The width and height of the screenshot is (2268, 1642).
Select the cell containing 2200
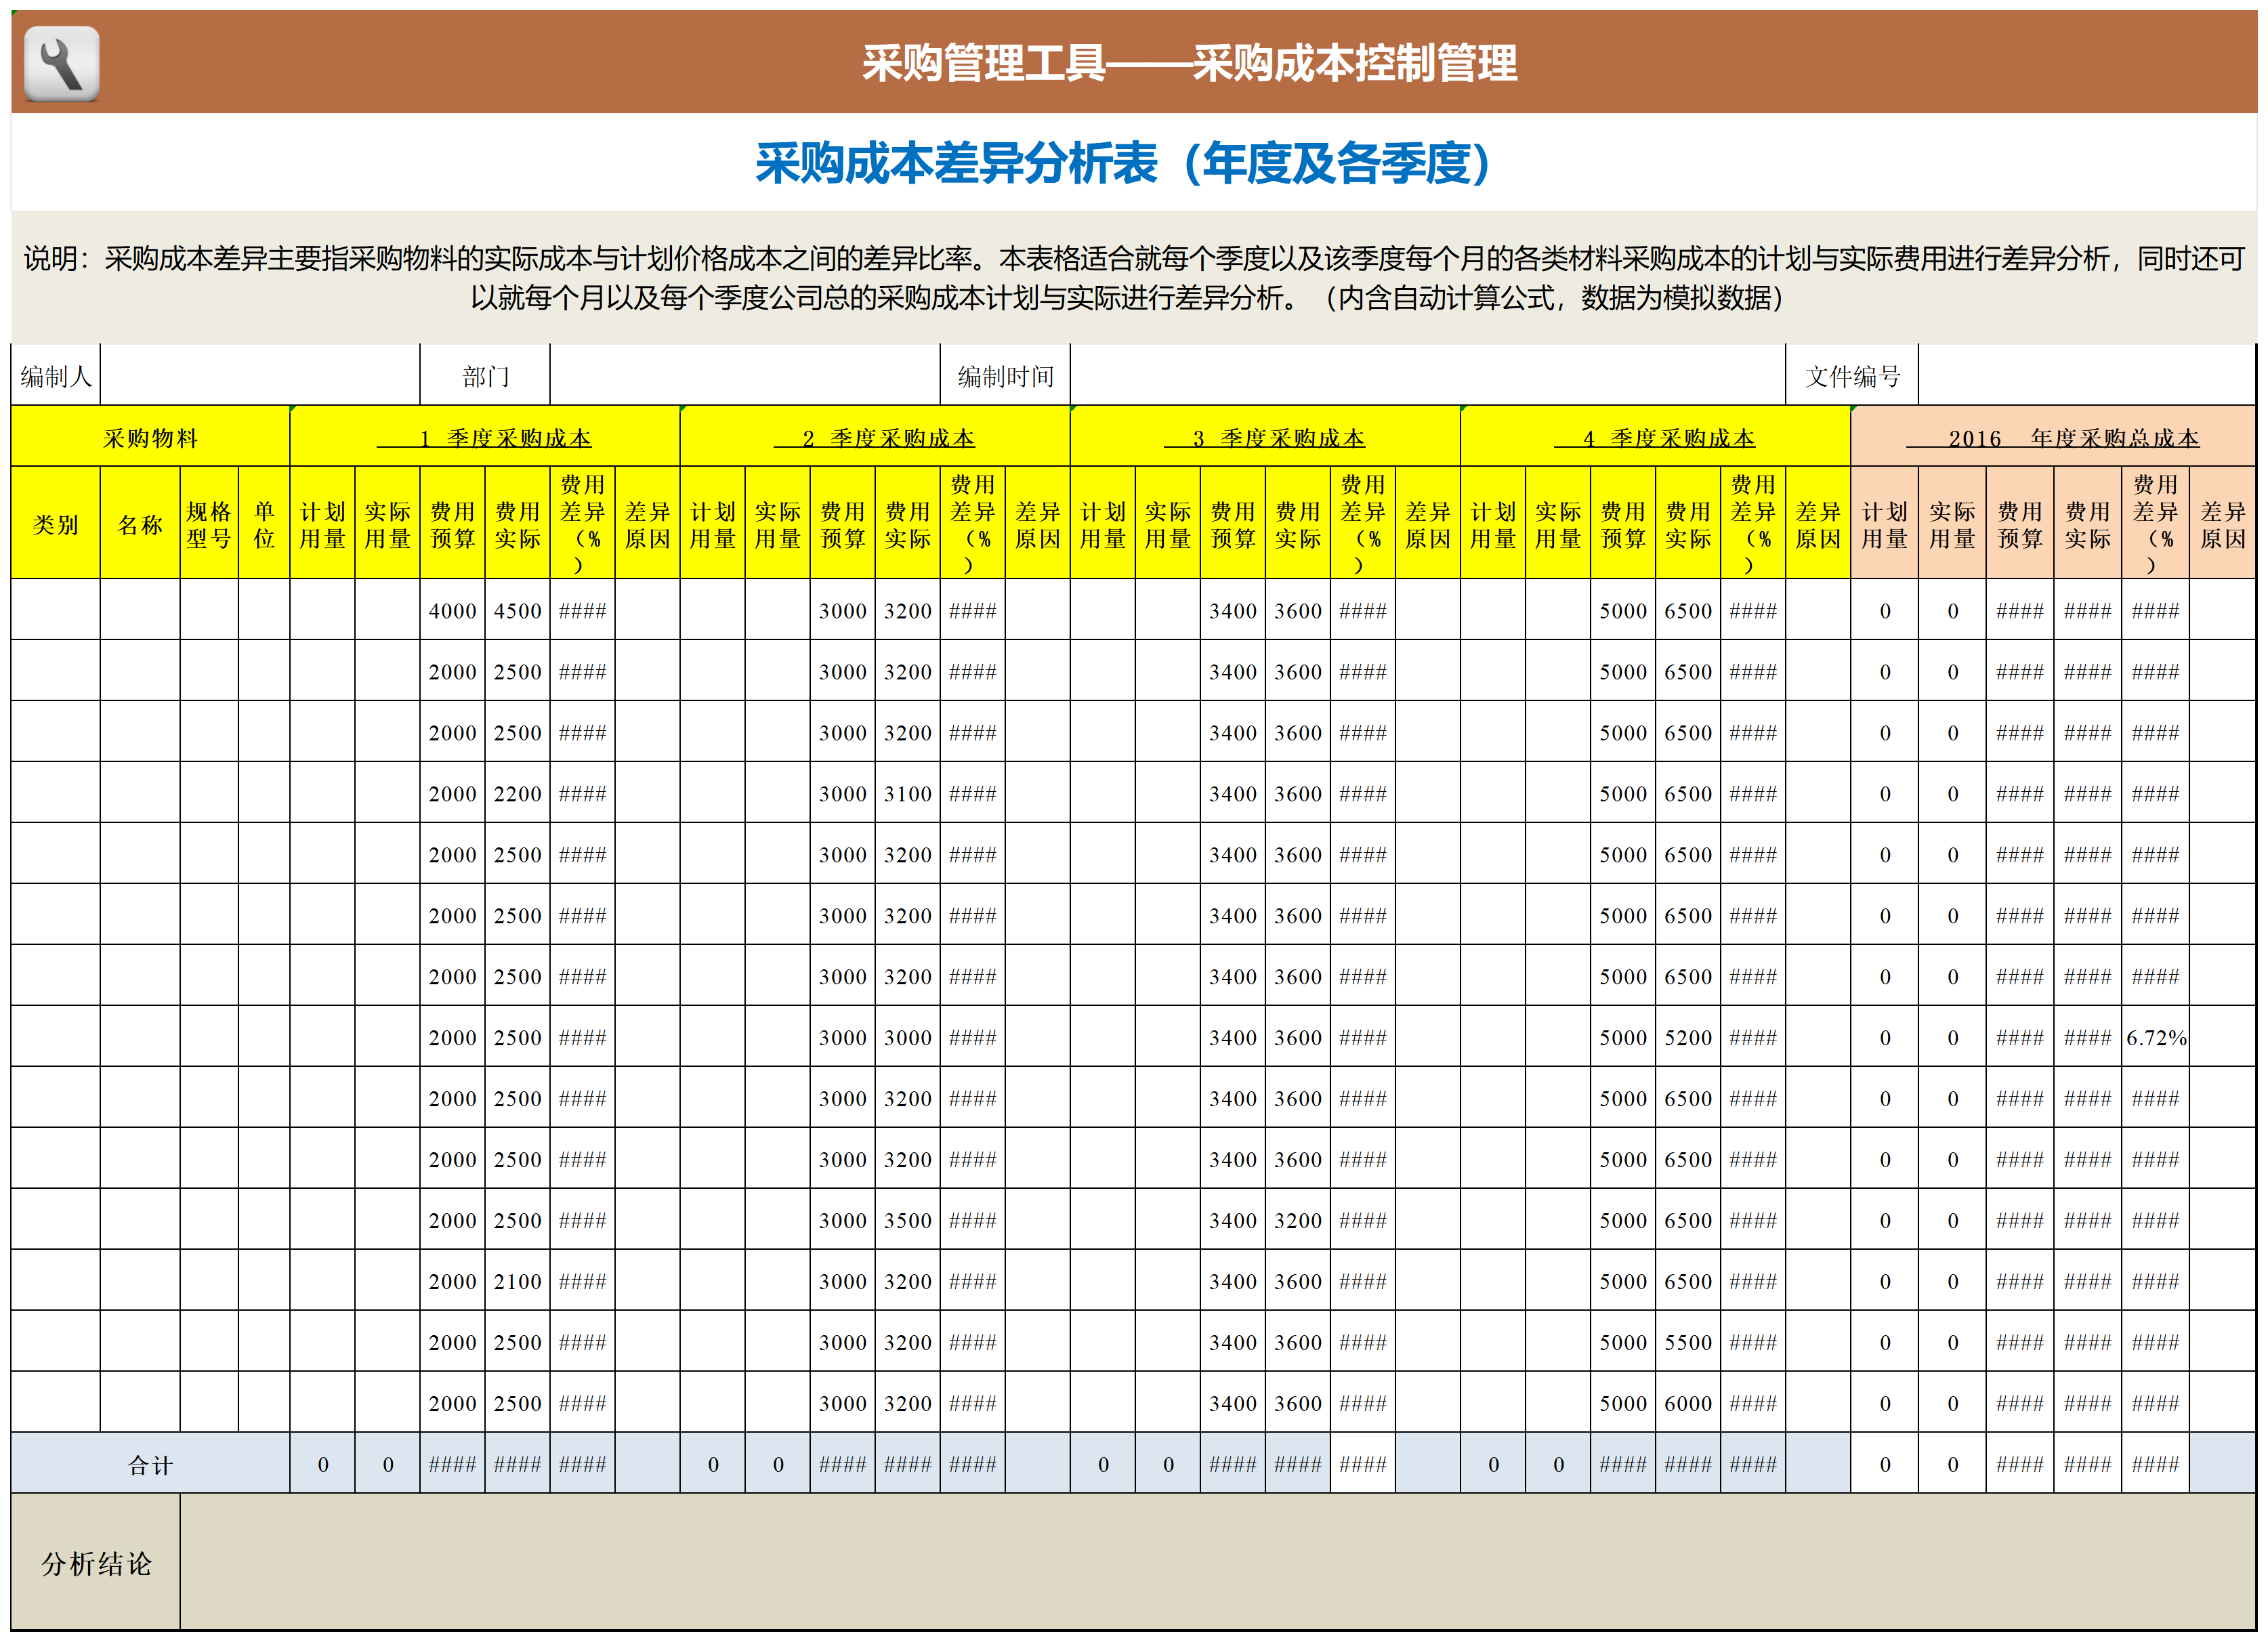pyautogui.click(x=518, y=793)
